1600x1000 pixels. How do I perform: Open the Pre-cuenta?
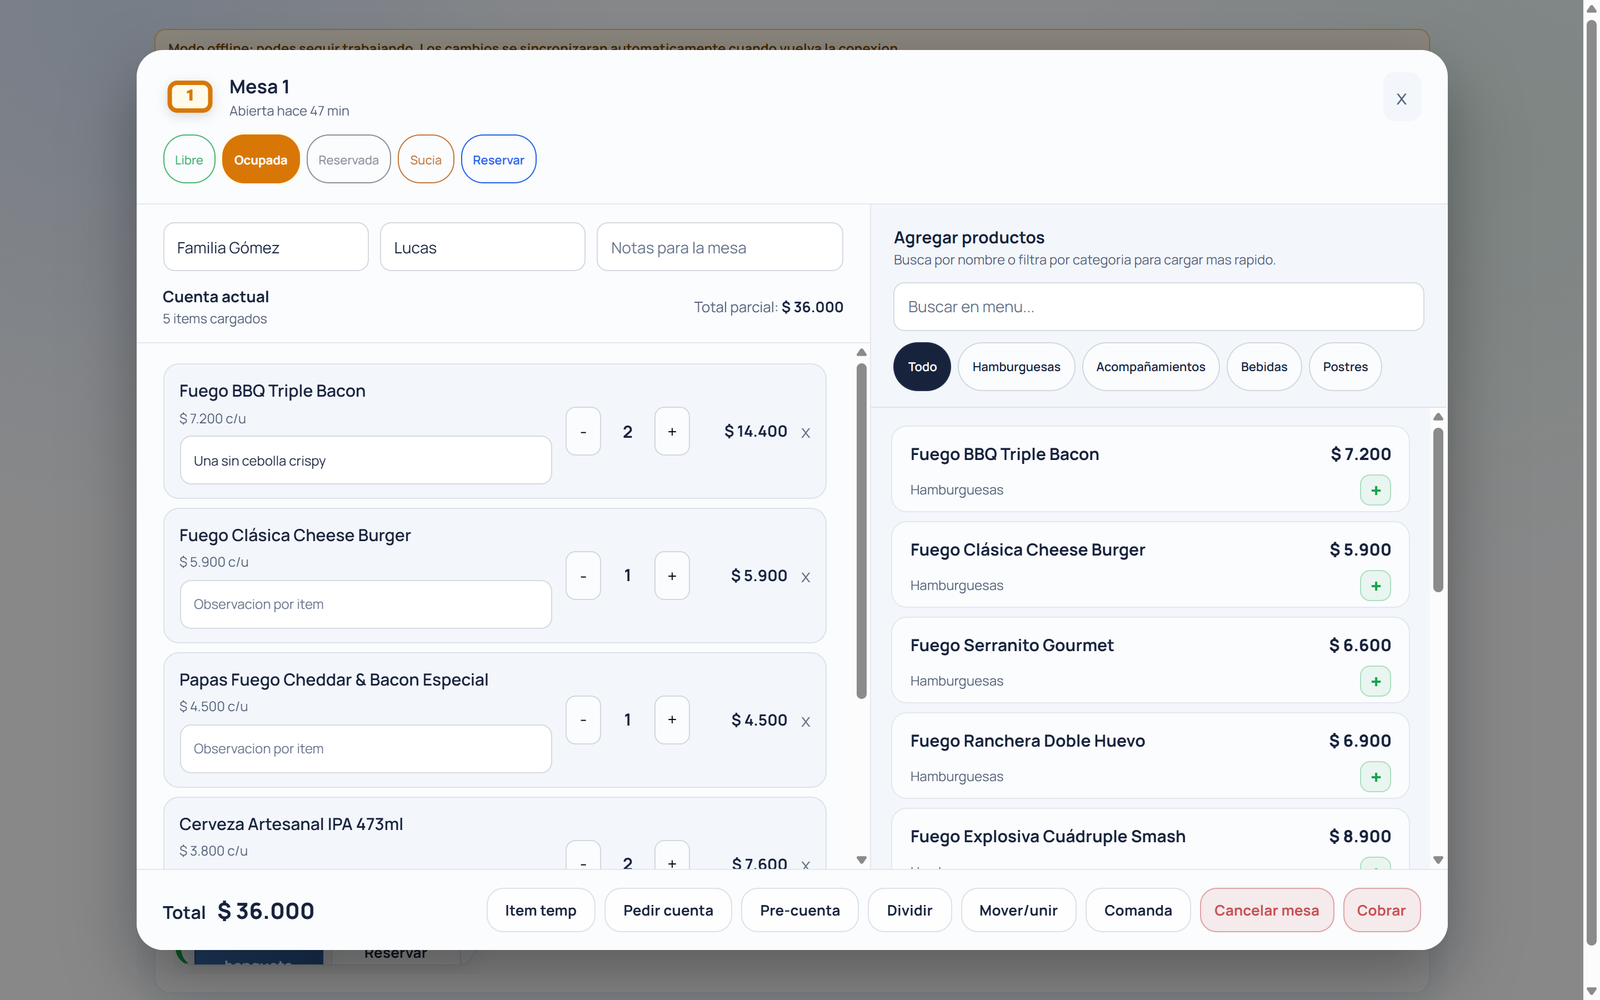point(800,910)
